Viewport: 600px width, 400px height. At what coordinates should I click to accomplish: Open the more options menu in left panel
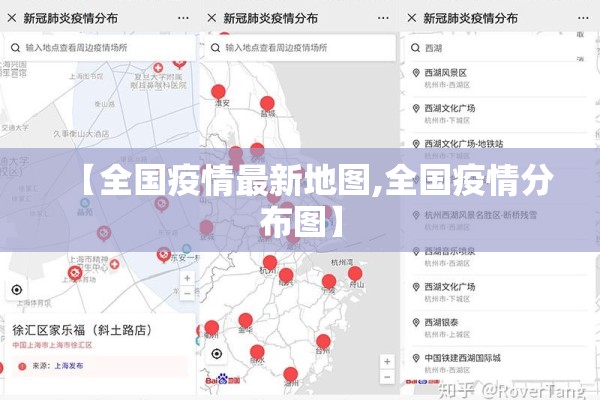tap(183, 18)
